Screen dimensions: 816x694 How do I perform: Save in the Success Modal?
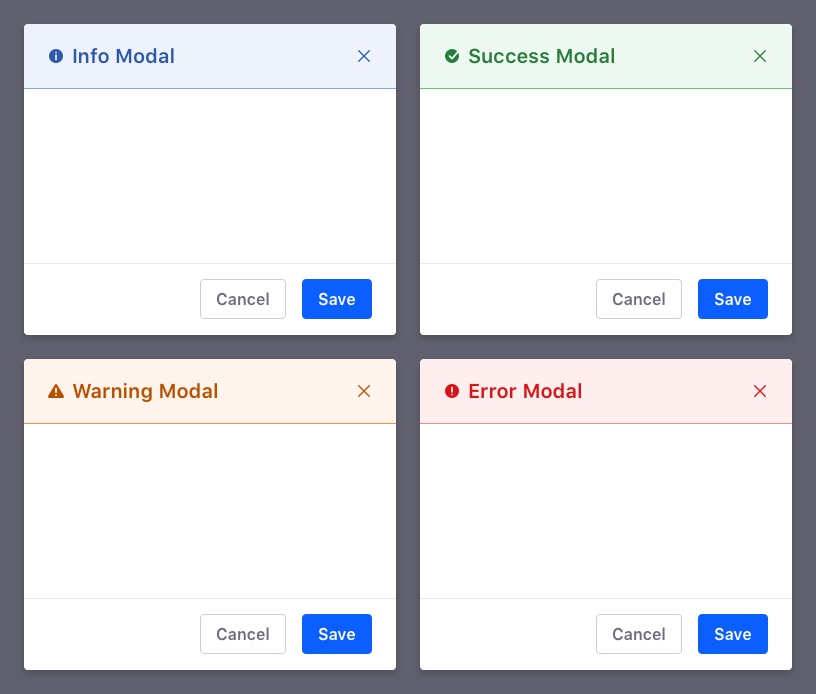(x=733, y=299)
